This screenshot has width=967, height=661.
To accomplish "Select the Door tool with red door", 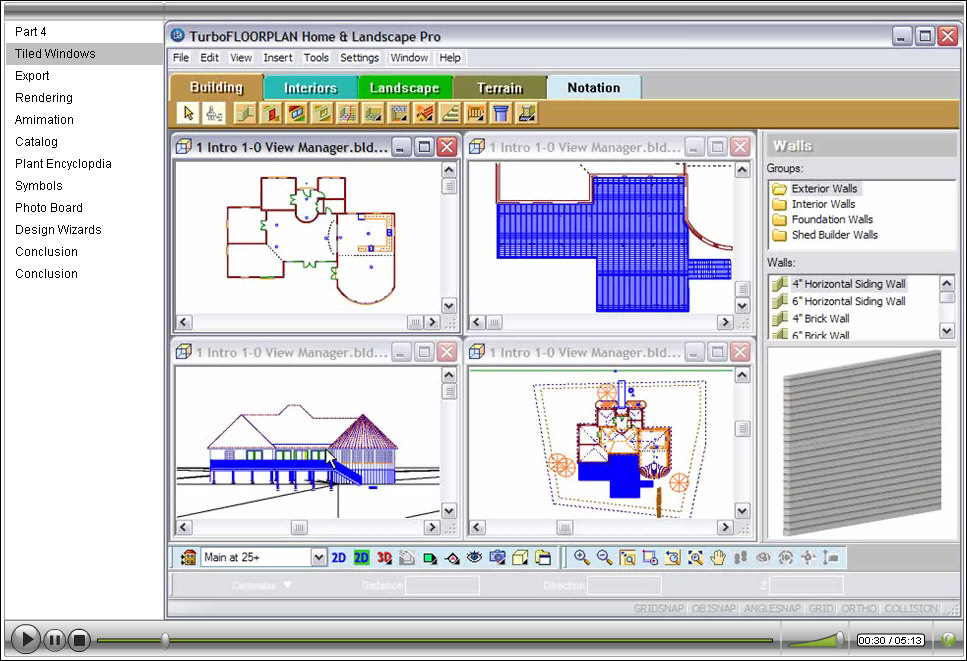I will point(271,113).
